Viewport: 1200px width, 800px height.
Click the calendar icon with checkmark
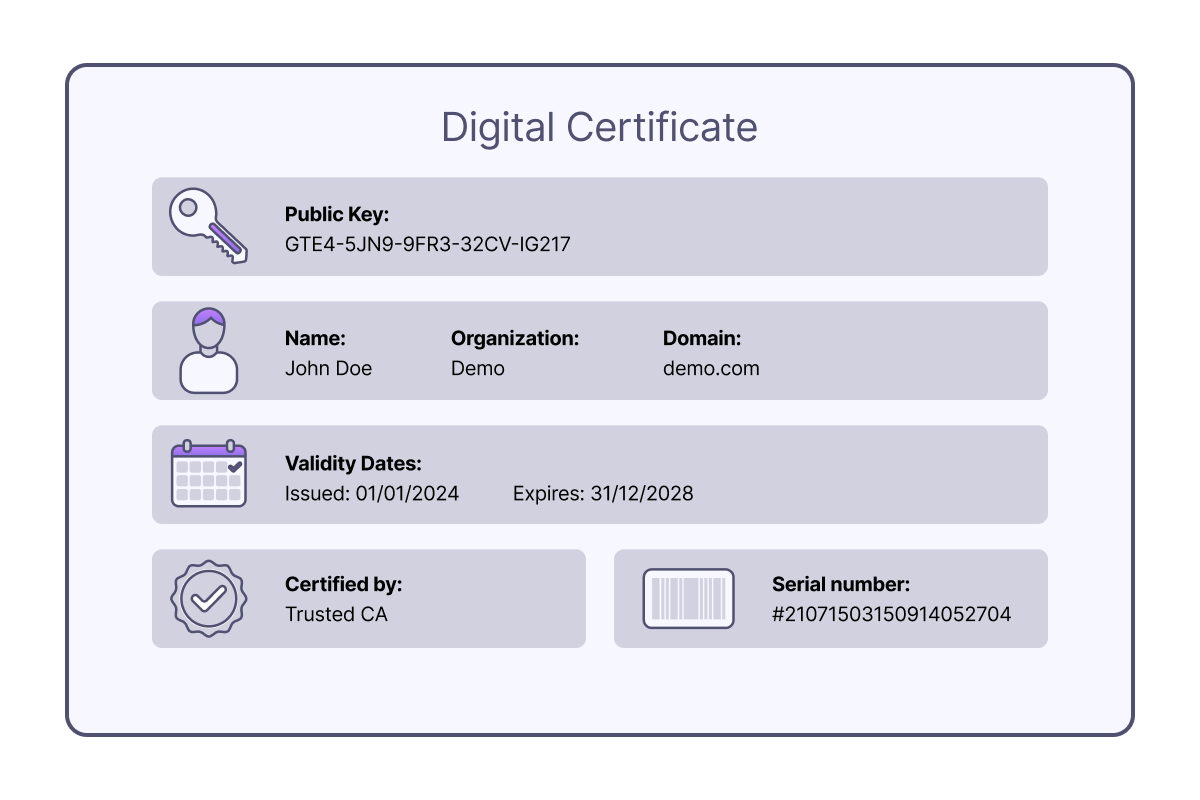[208, 473]
